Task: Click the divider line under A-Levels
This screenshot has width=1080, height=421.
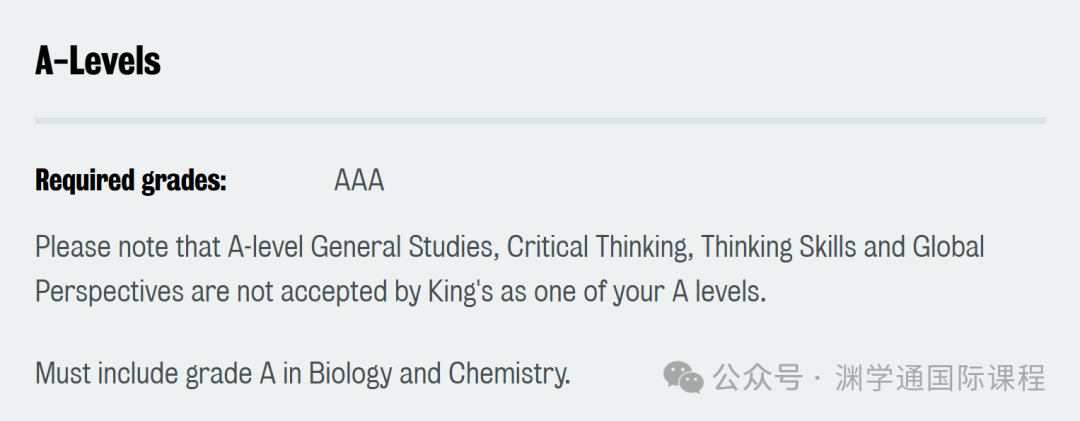Action: tap(541, 121)
